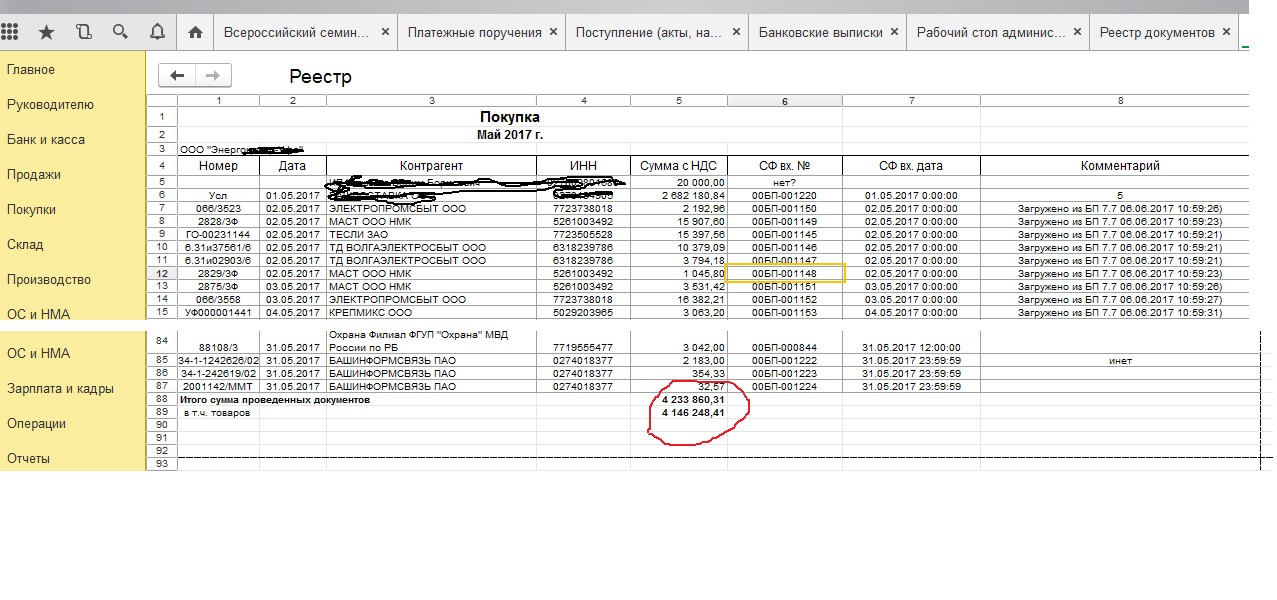Select cell with invoice 00БП-001148
Viewport: 1277px width, 600px height.
(x=785, y=273)
